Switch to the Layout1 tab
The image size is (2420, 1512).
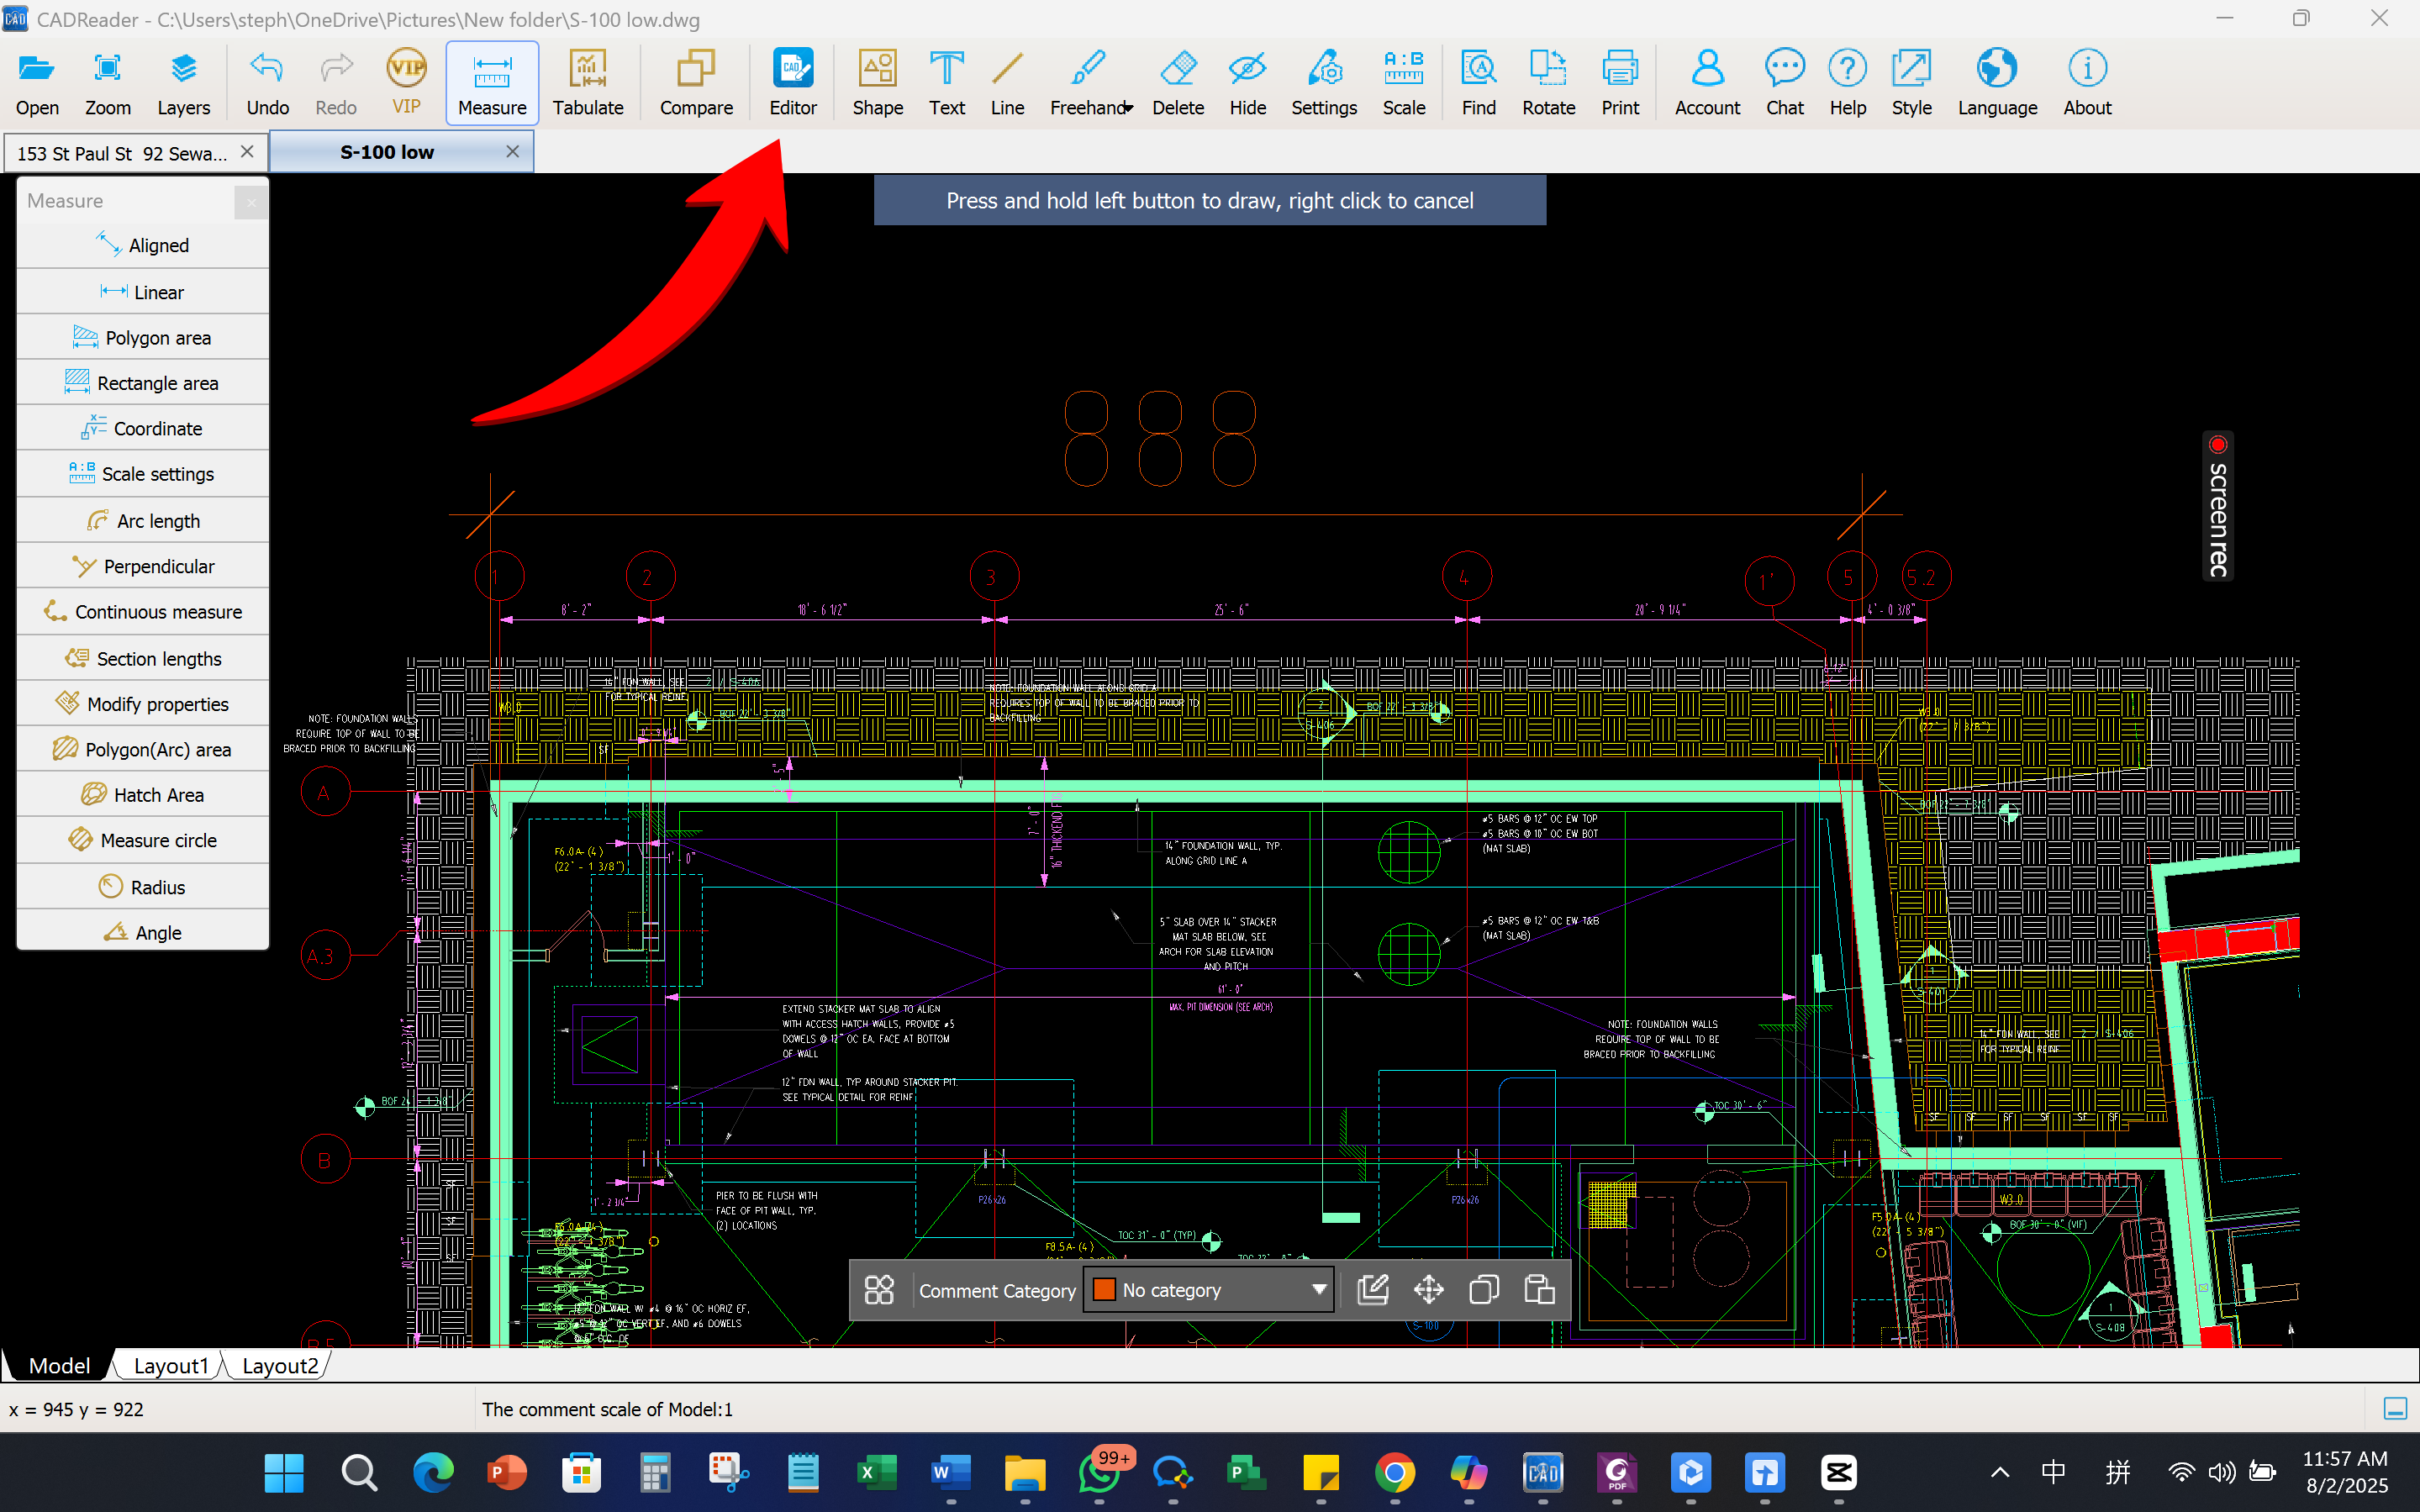coord(171,1366)
